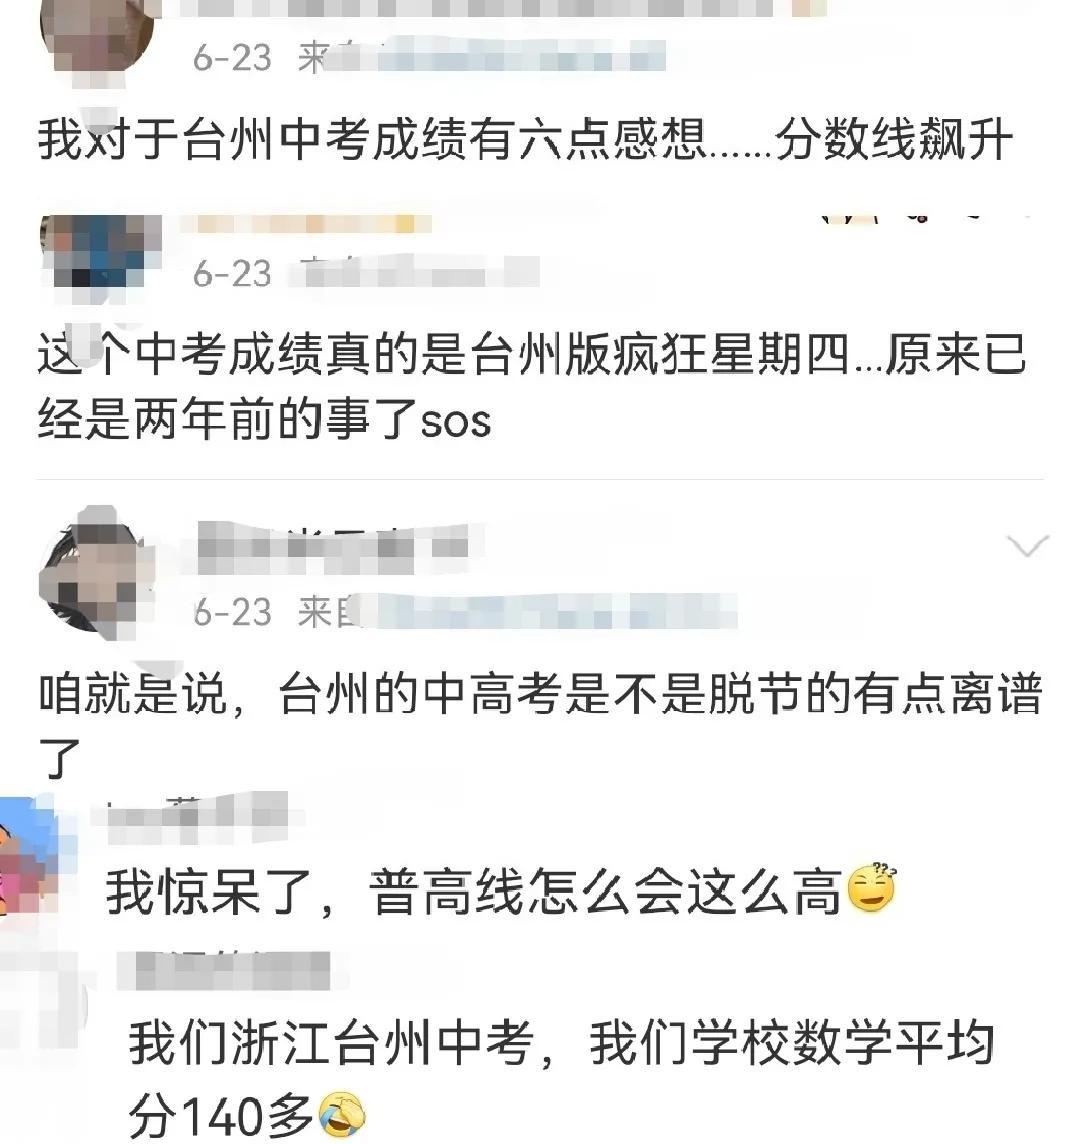The width and height of the screenshot is (1080, 1144).
Task: Click the 6-23 date of third comment
Action: pyautogui.click(x=232, y=611)
